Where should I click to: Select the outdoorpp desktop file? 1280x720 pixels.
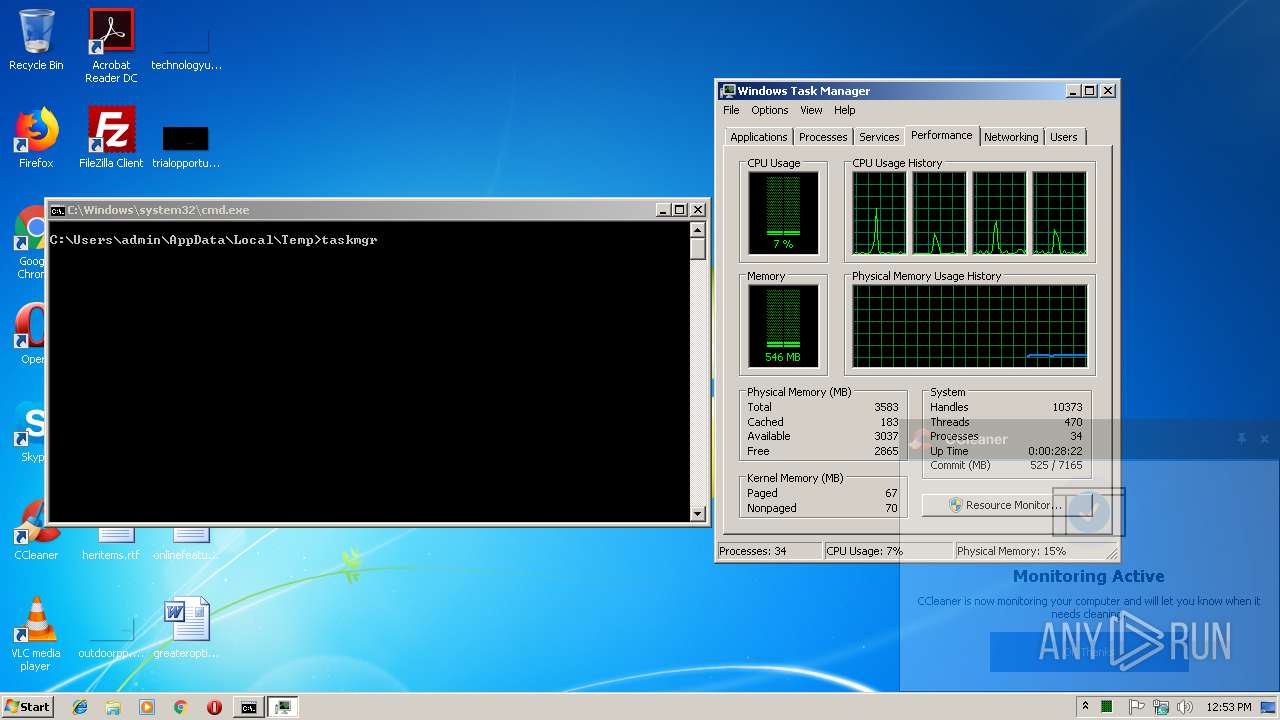pos(111,640)
